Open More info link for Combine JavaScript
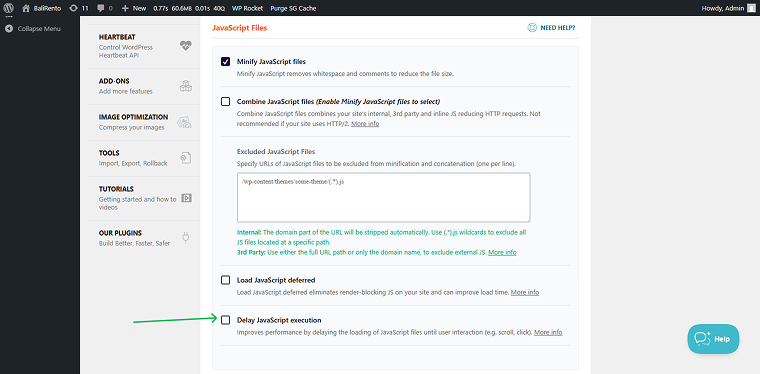The height and width of the screenshot is (374, 760). [365, 124]
